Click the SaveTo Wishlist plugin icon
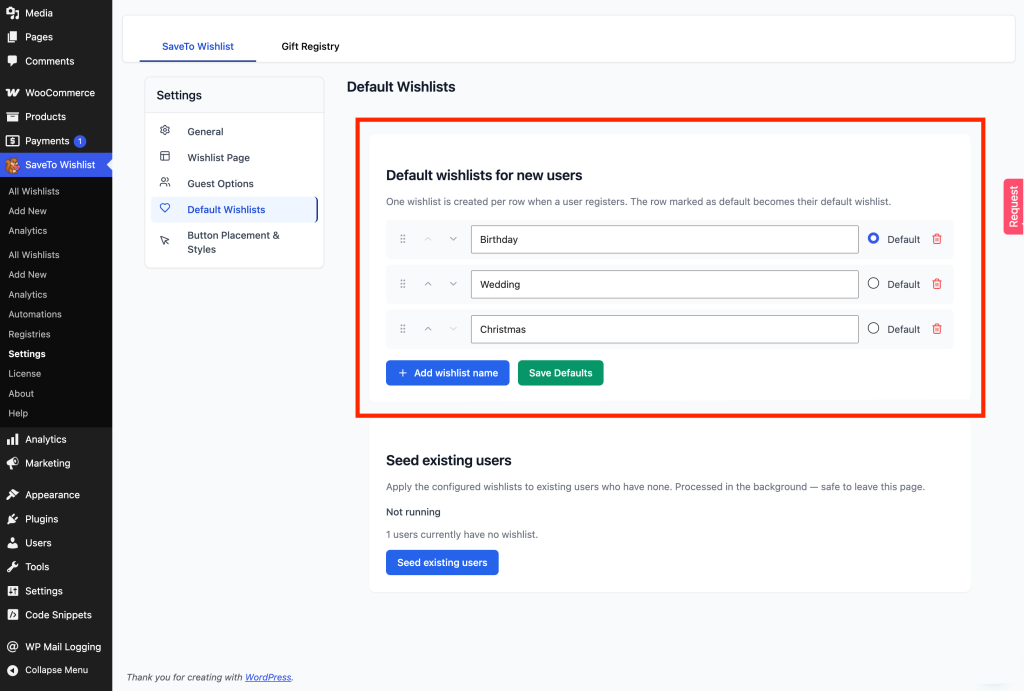Screen dimensions: 1024x691 tap(12, 165)
